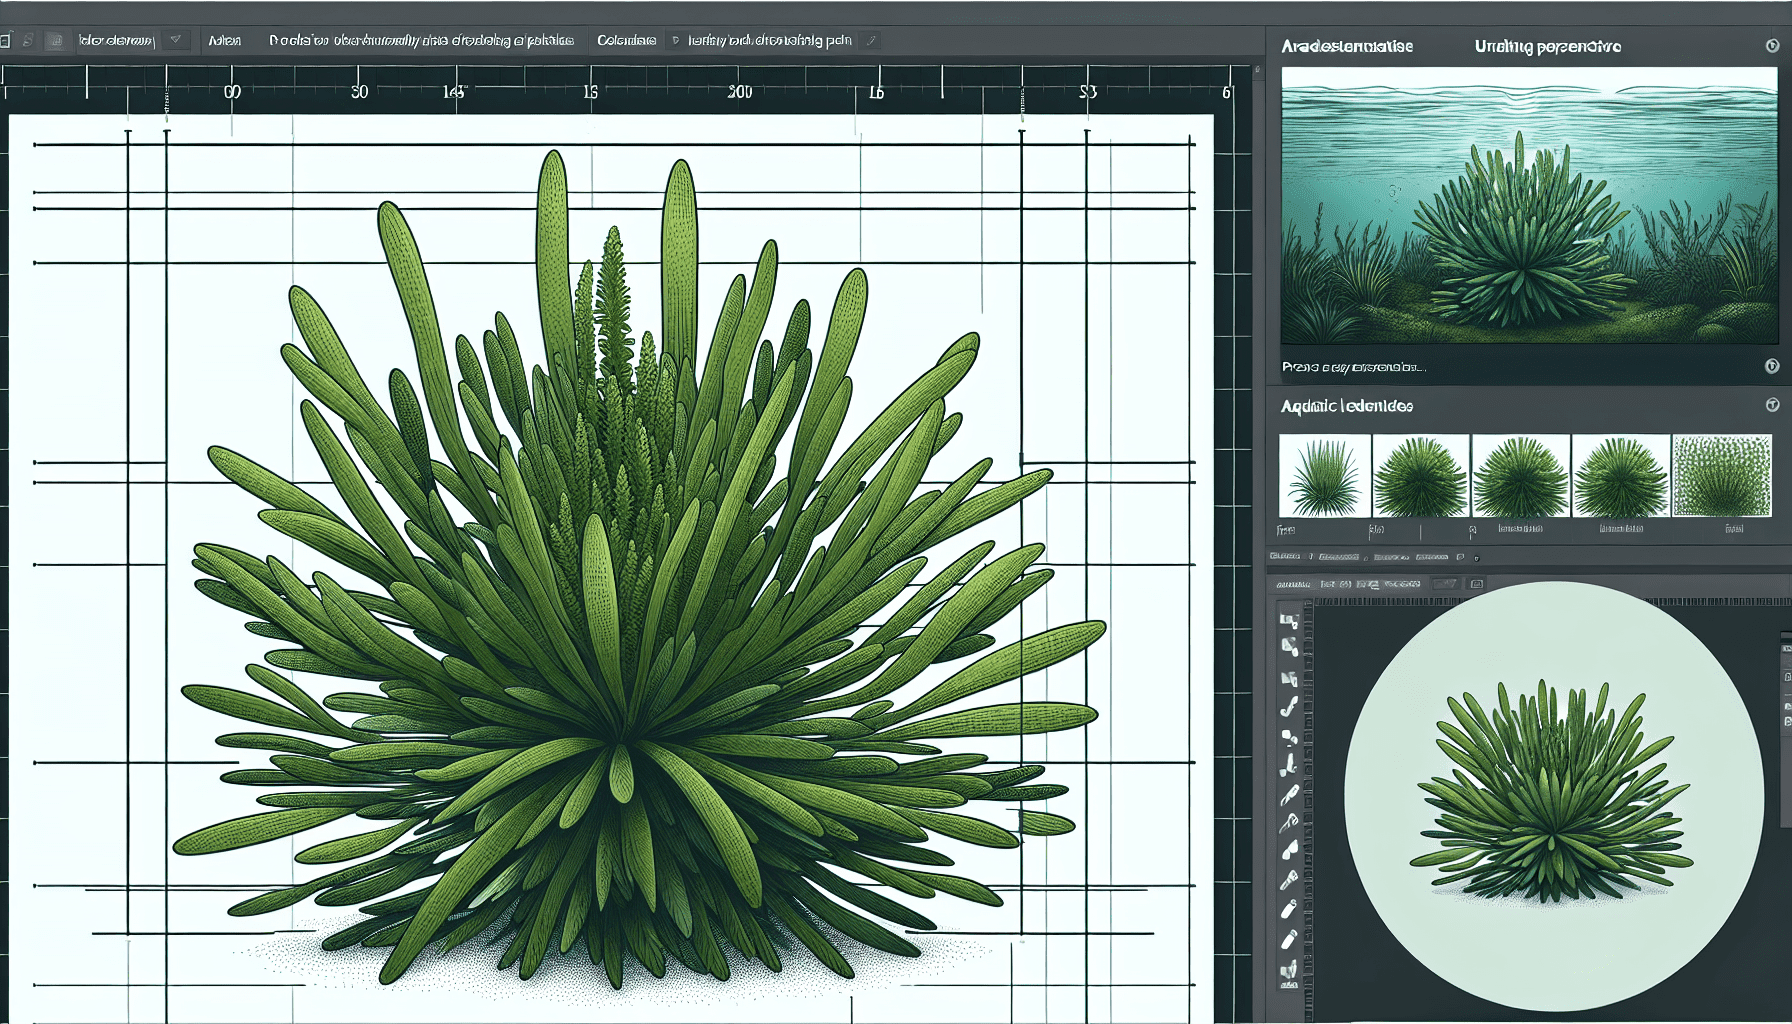1792x1024 pixels.
Task: Select the 'Ido dorown' combo box text
Action: 117,41
